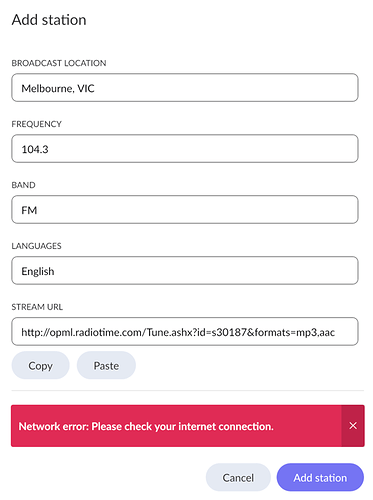Click the FREQUENCY label
The width and height of the screenshot is (373, 500).
(x=36, y=124)
